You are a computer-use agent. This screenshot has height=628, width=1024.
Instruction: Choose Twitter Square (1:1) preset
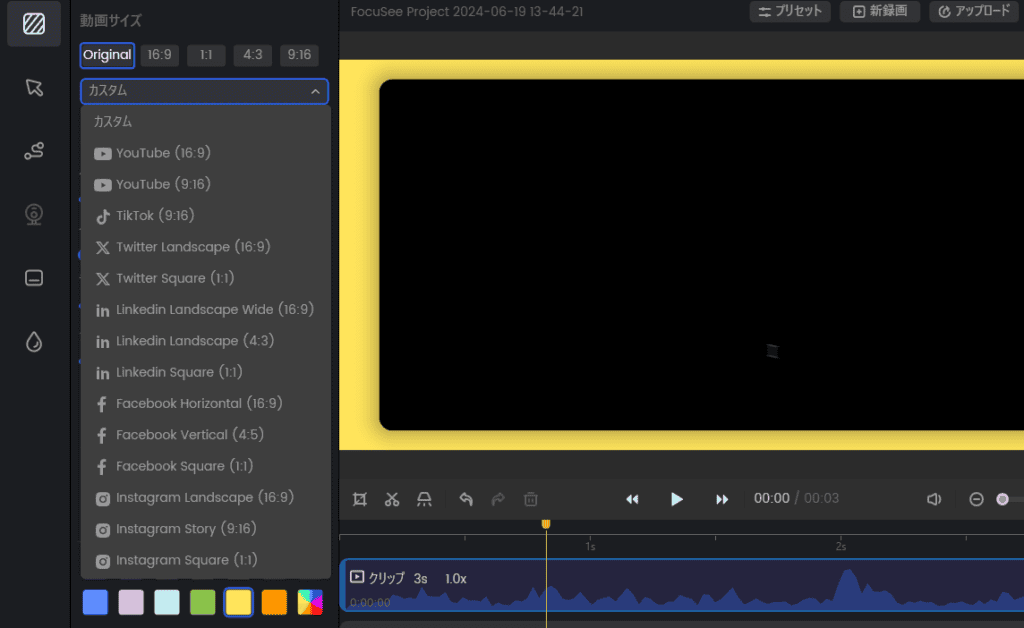pyautogui.click(x=206, y=279)
